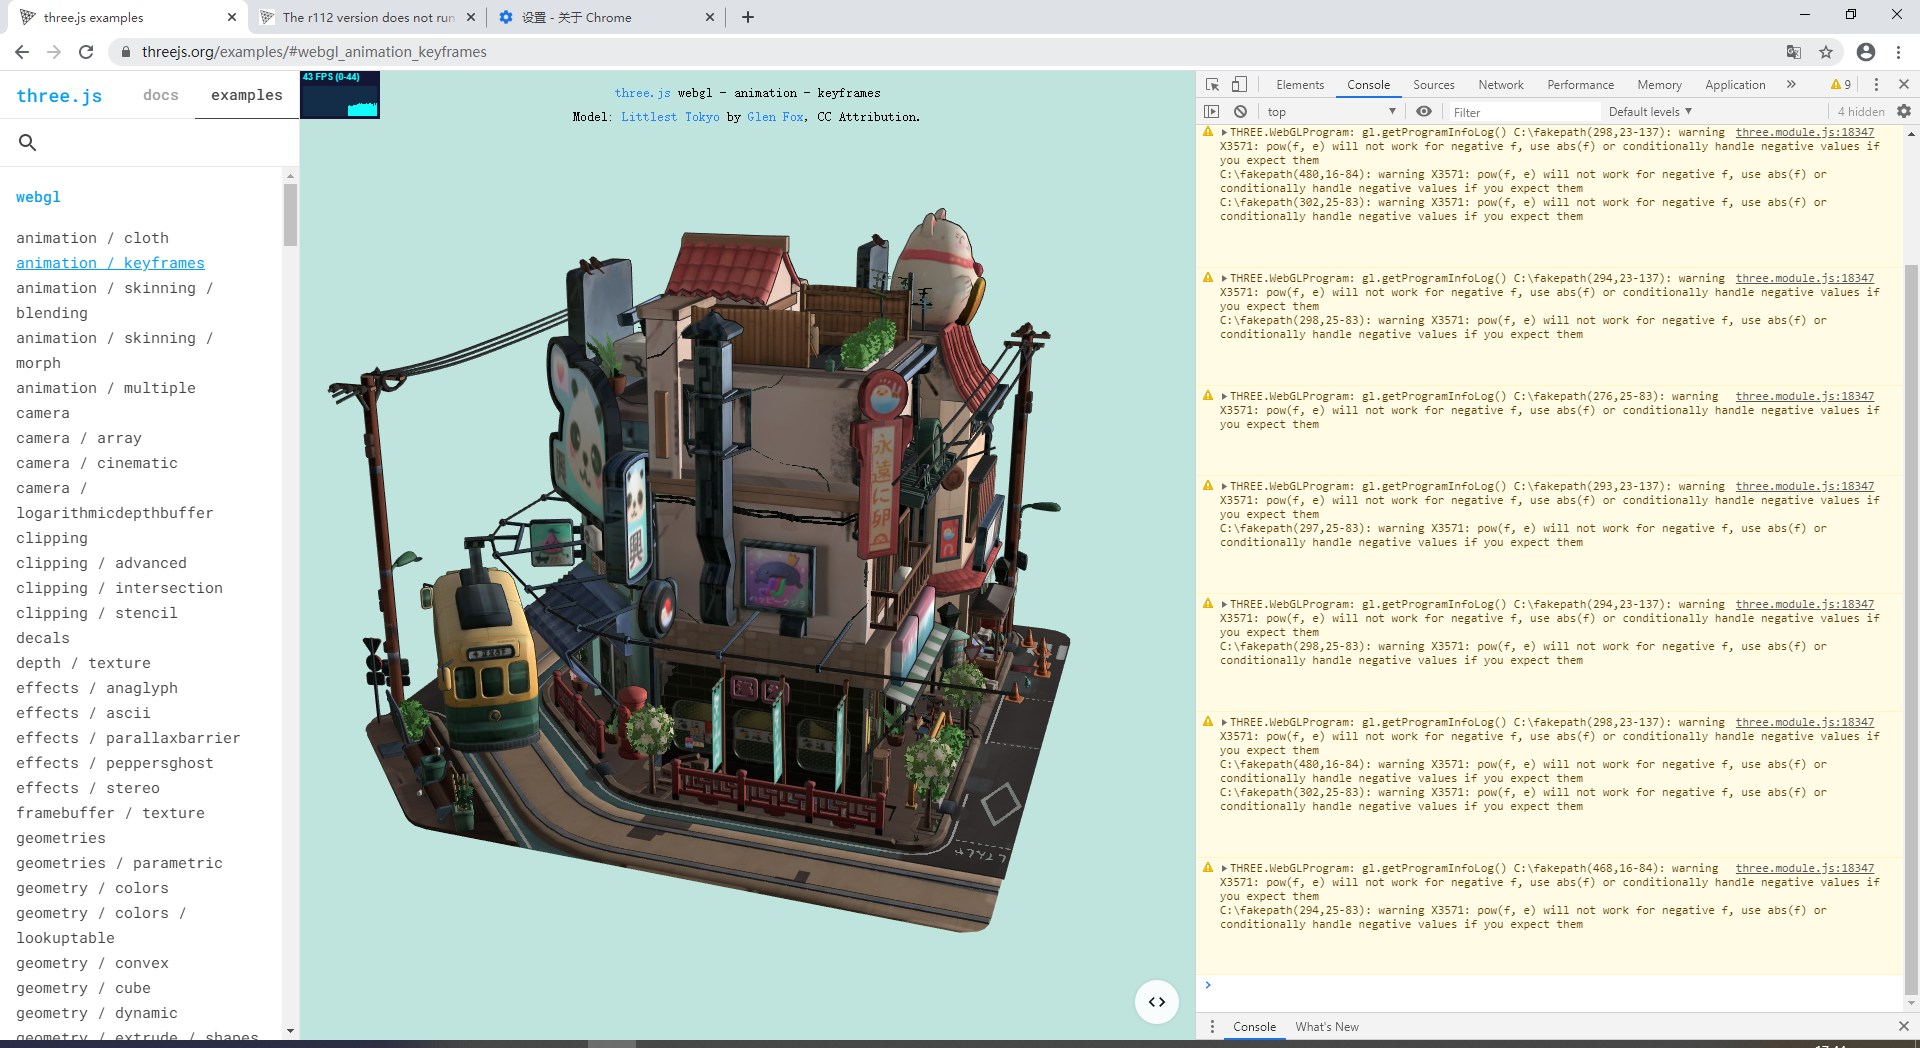The height and width of the screenshot is (1048, 1920).
Task: Reload the page
Action: 86,52
